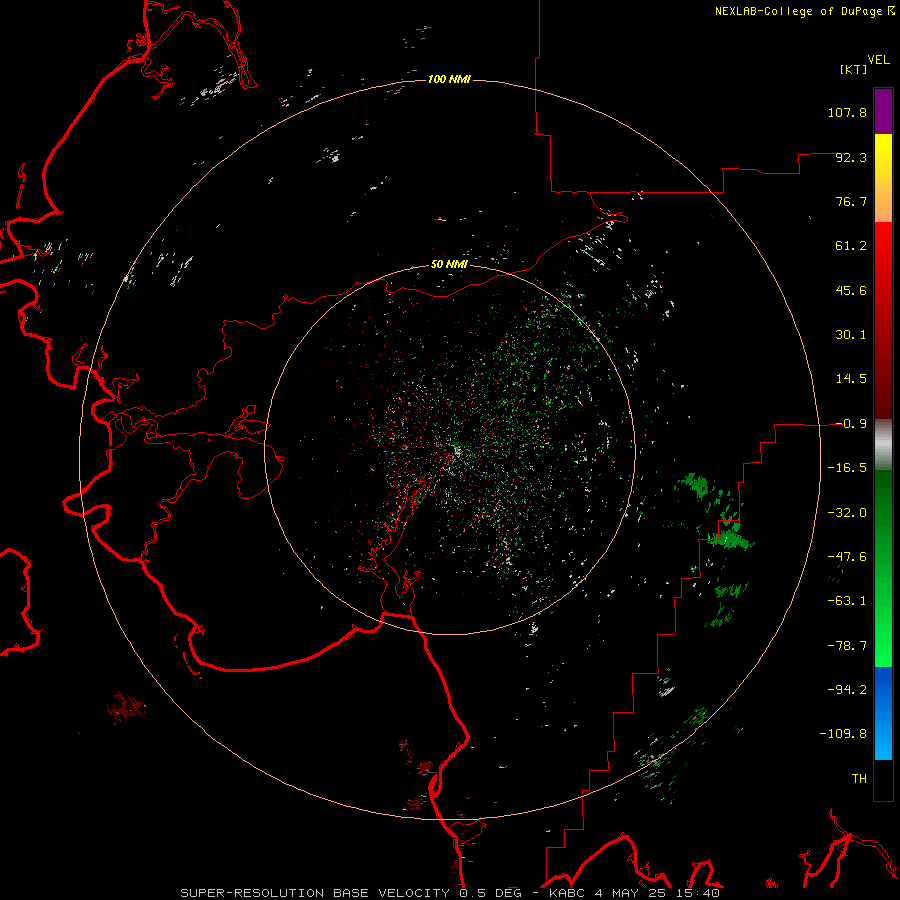Click the 30.1 velocity scale value
900x900 pixels.
coord(851,335)
